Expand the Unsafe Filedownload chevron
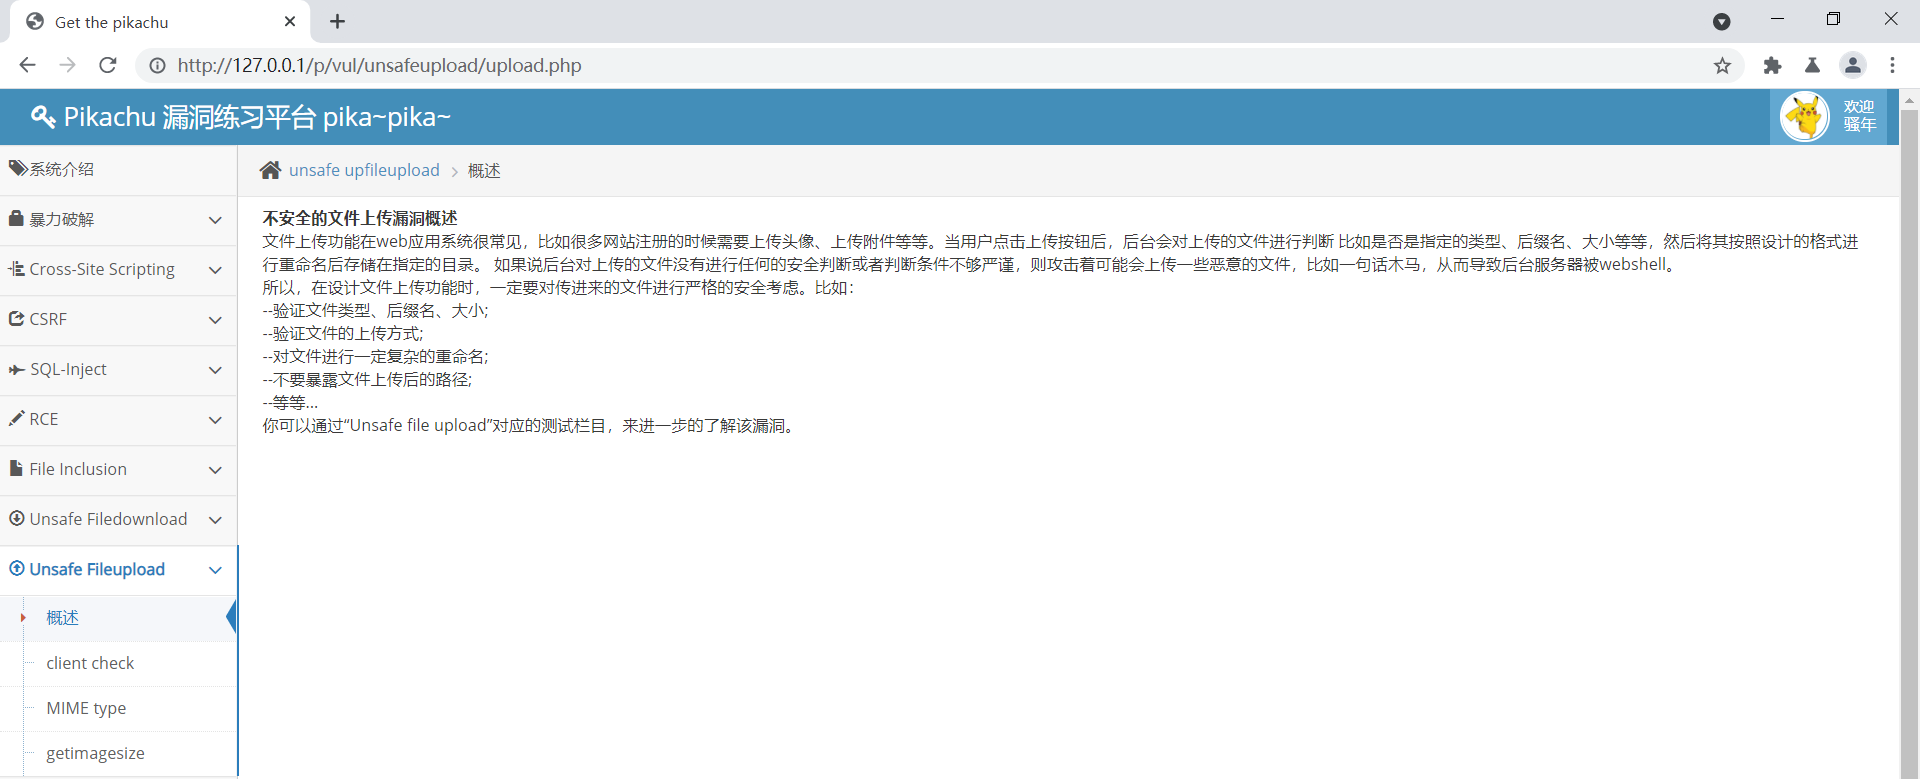Viewport: 1920px width, 779px height. [215, 520]
